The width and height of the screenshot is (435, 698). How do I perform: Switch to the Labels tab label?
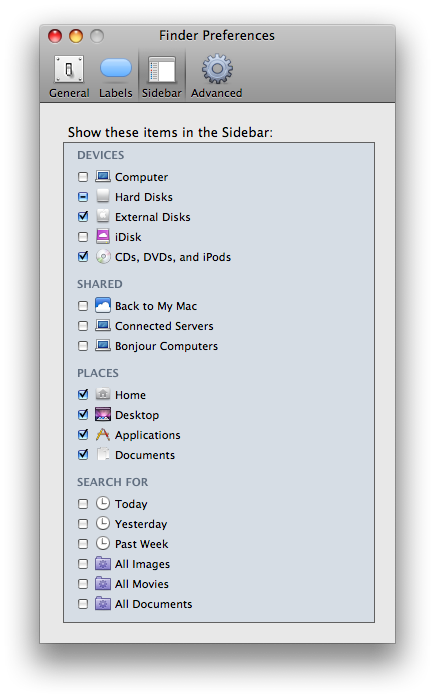coord(116,93)
